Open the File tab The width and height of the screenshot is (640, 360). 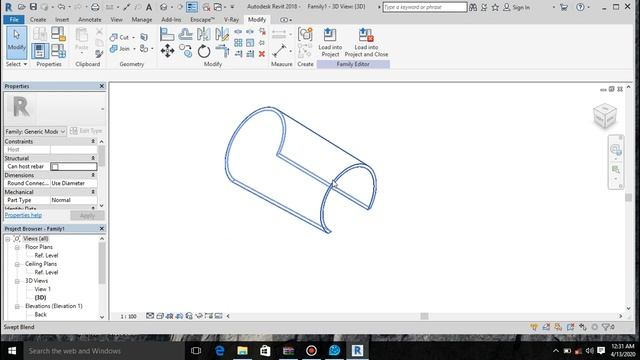tap(14, 20)
